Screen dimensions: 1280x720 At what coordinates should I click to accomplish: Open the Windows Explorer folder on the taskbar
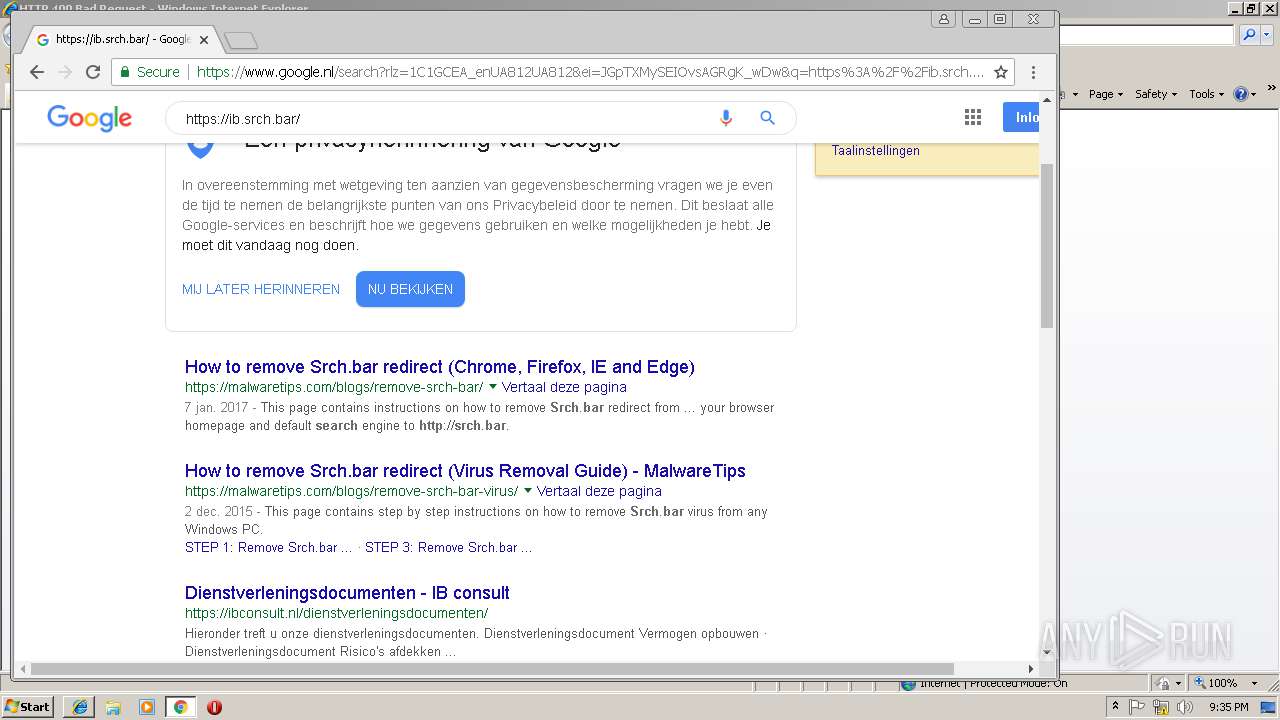tap(113, 707)
